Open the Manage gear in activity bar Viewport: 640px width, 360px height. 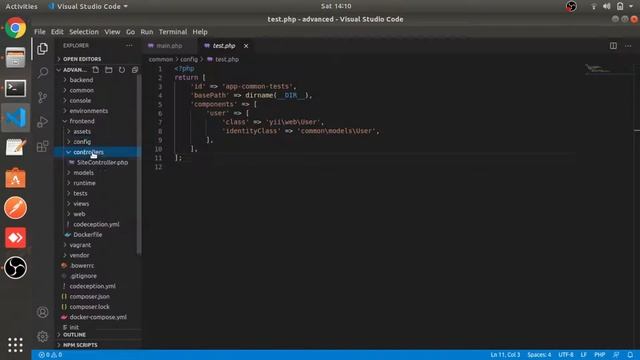(x=42, y=336)
